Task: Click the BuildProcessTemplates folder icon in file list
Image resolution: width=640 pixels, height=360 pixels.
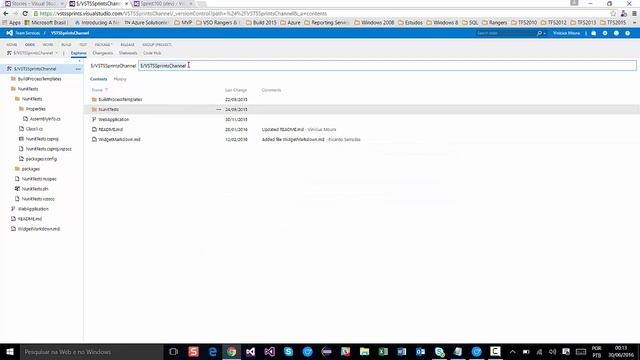Action: point(94,100)
